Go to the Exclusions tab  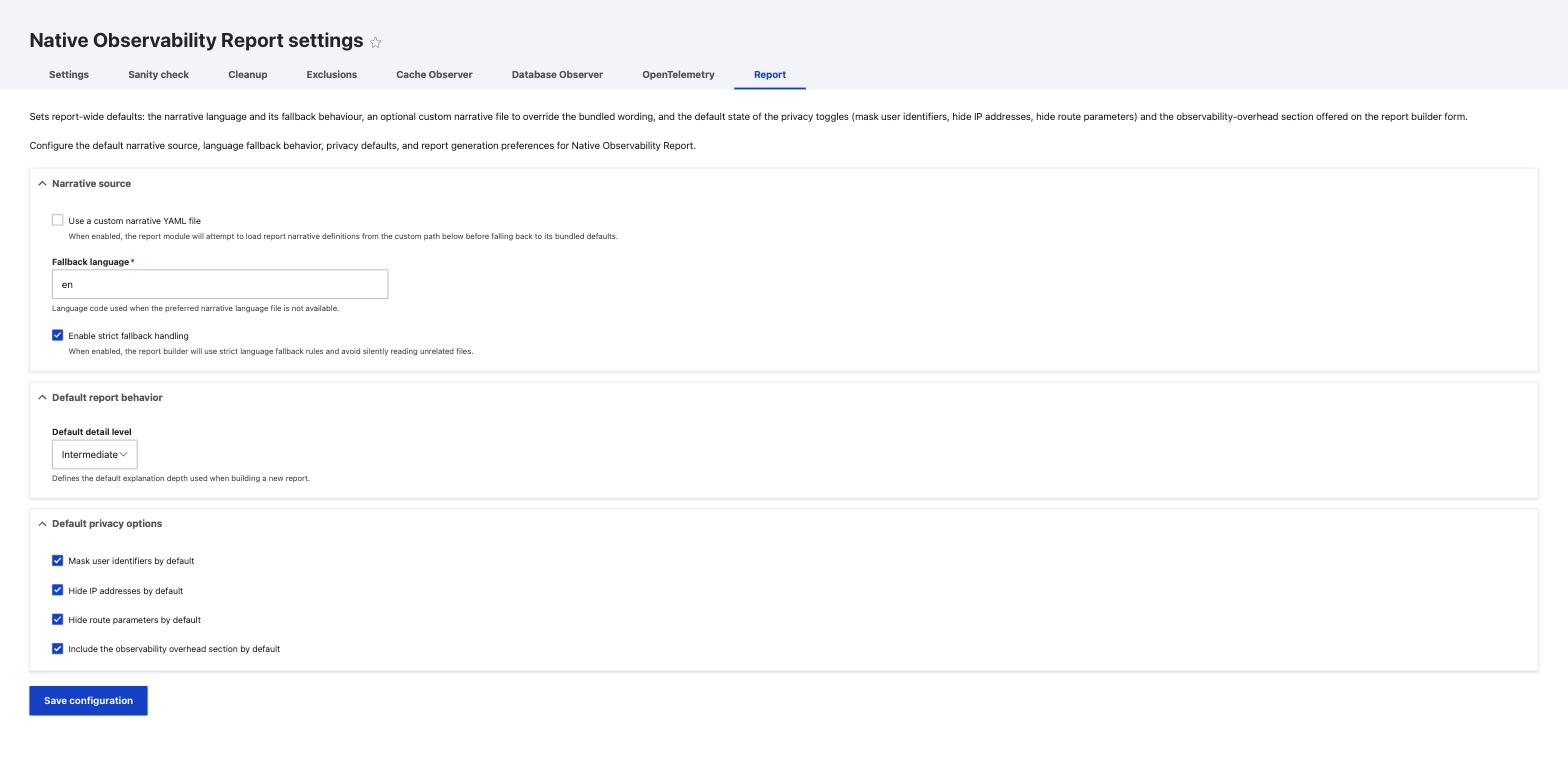tap(331, 75)
